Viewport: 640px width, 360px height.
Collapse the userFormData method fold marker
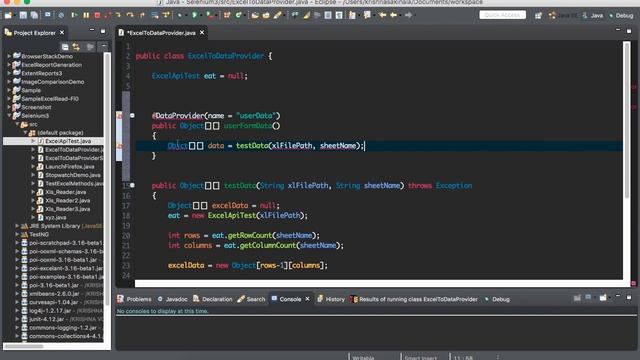click(132, 116)
